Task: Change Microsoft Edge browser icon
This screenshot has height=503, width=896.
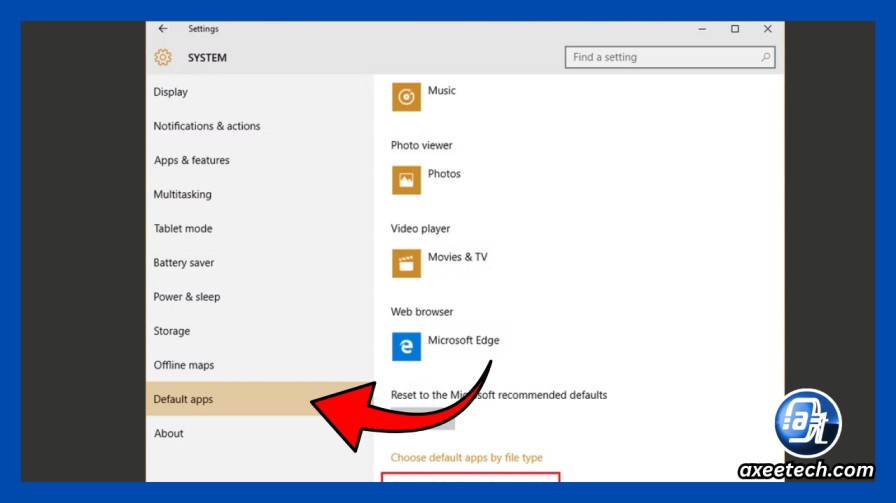Action: [x=406, y=346]
